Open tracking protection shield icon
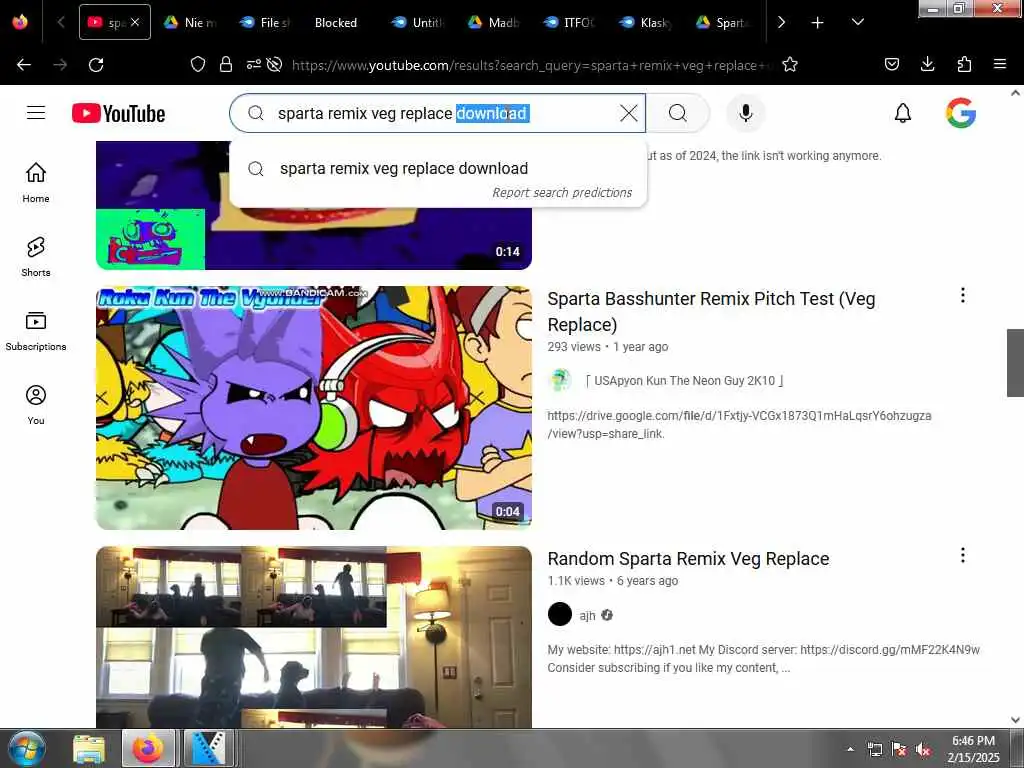 (198, 65)
